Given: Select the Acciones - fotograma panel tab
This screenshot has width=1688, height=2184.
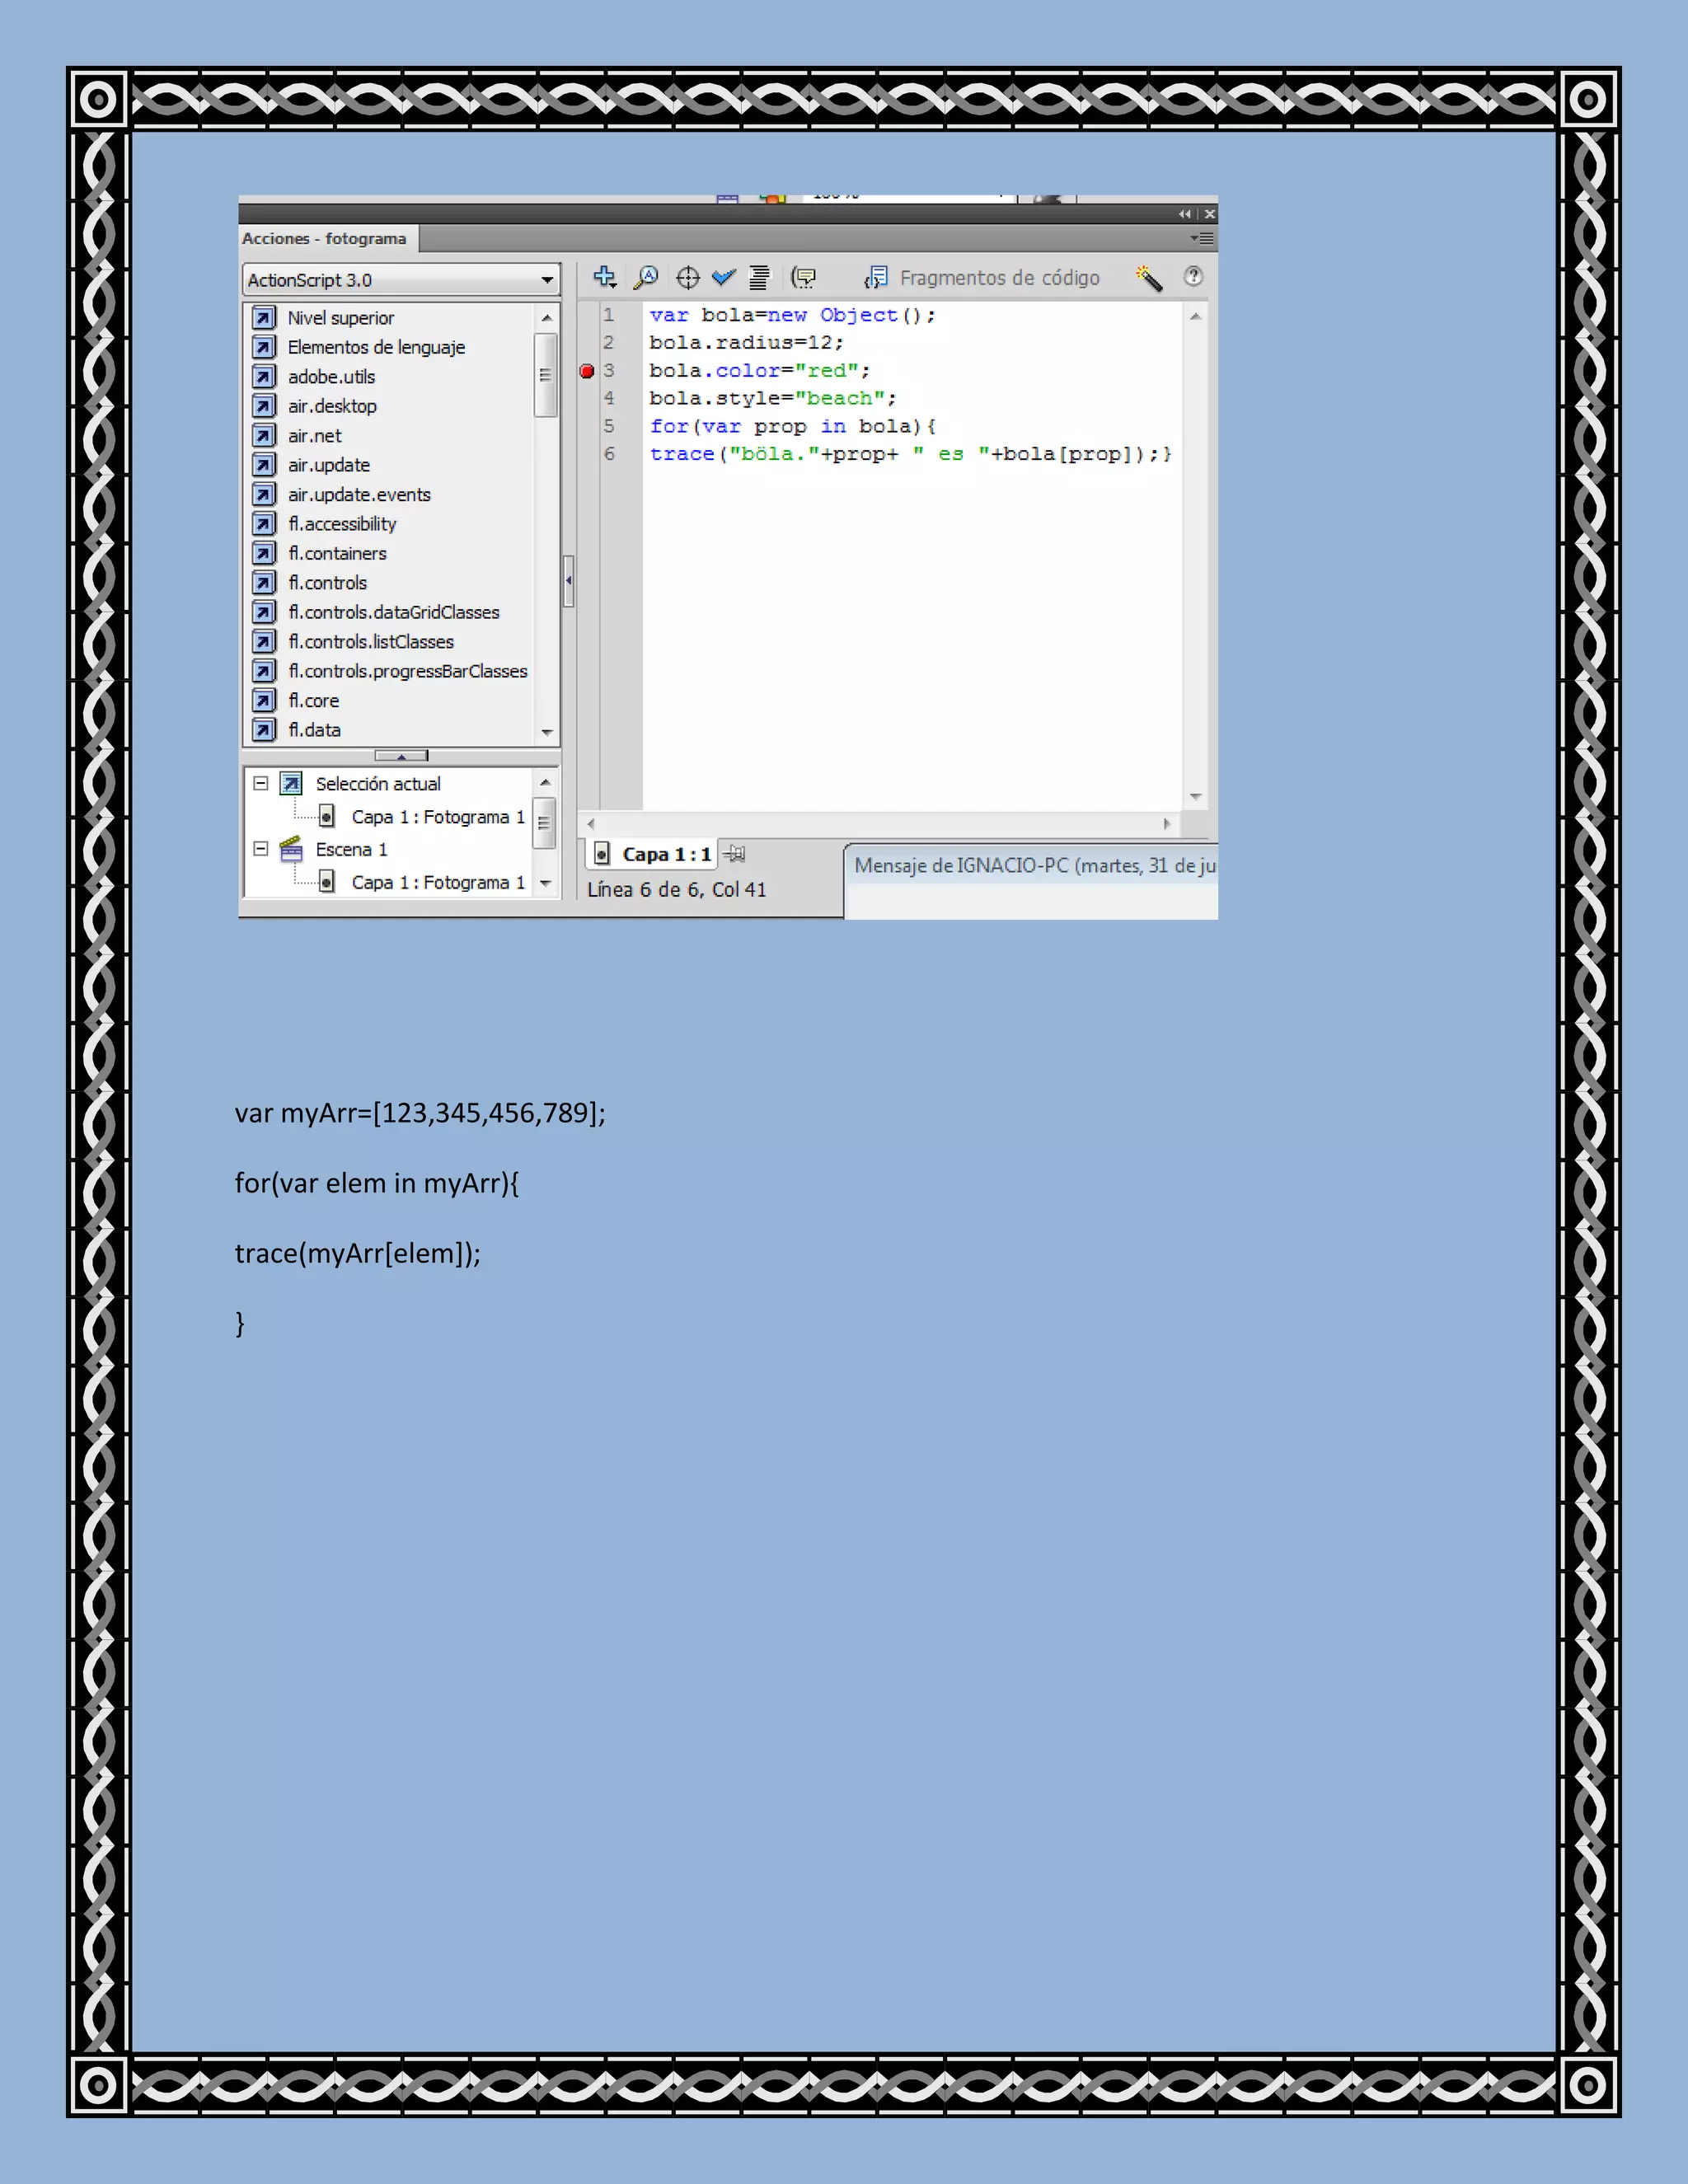Looking at the screenshot, I should click(x=325, y=239).
